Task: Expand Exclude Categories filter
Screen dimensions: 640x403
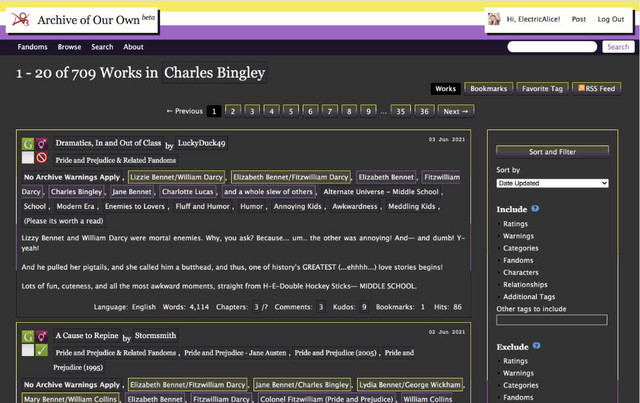Action: point(520,385)
